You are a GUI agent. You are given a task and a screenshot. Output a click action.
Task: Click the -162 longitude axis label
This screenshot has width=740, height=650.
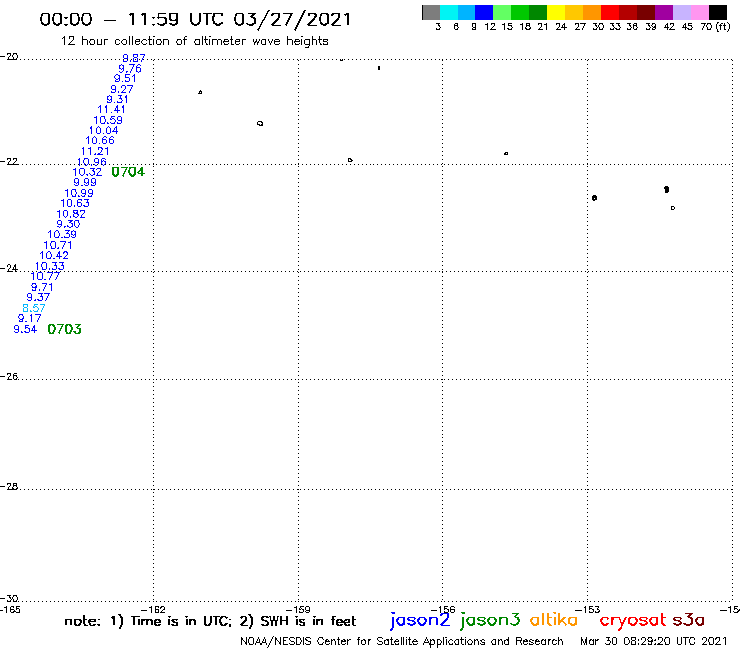point(154,609)
